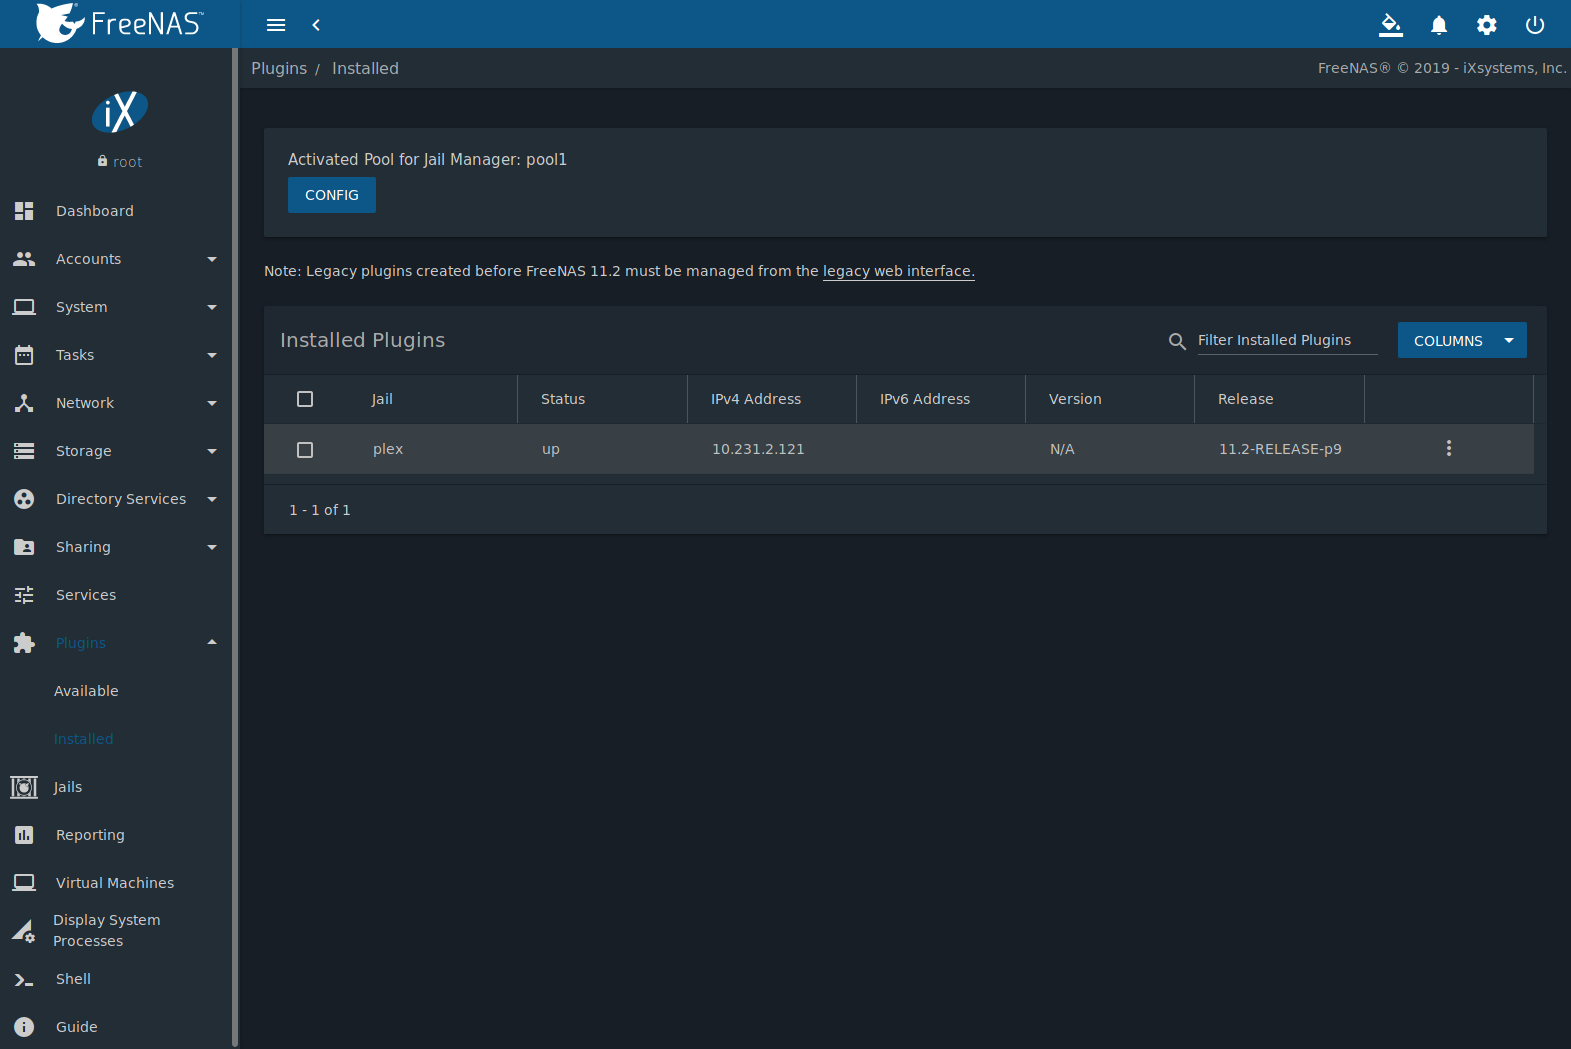Click Installed breadcrumb
The width and height of the screenshot is (1571, 1049).
[365, 68]
